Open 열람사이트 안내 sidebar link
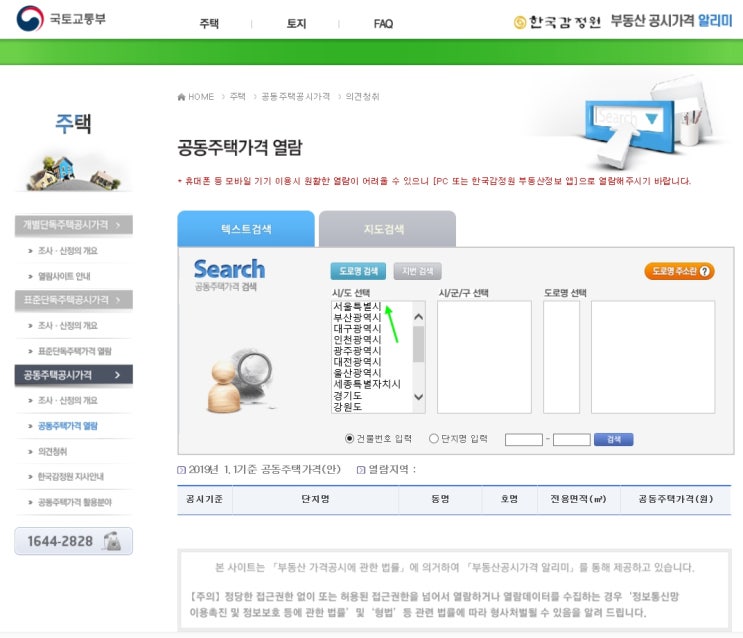Viewport: 743px width, 638px height. (x=64, y=276)
